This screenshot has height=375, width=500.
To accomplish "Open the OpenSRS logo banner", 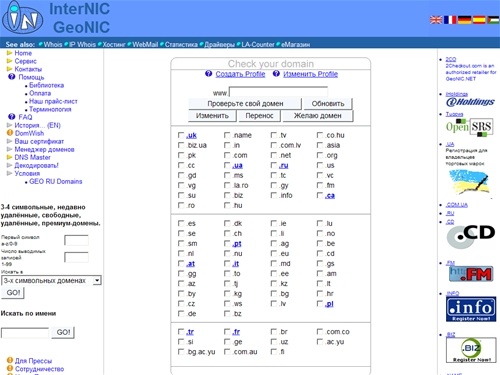I will click(470, 127).
